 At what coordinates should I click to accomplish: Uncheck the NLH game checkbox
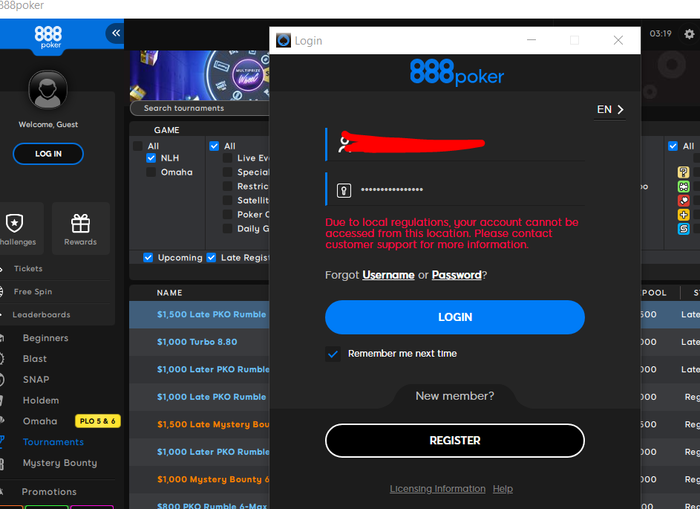pos(151,158)
